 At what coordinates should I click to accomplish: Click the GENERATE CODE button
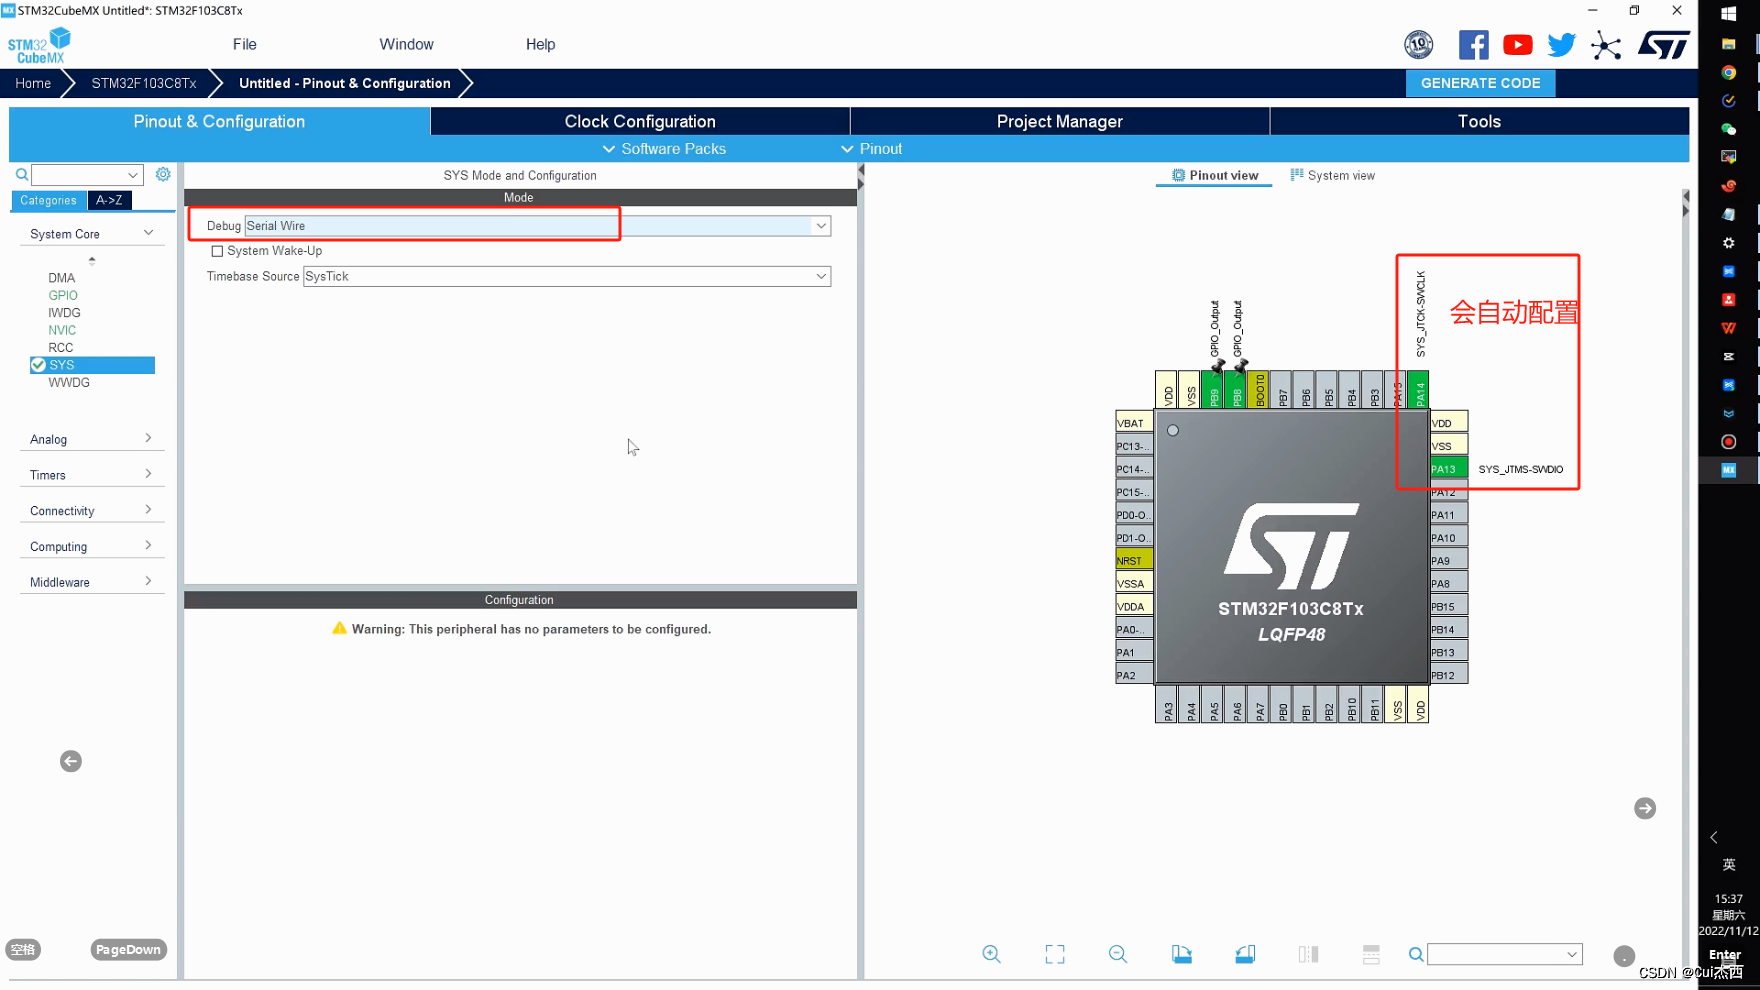point(1480,83)
